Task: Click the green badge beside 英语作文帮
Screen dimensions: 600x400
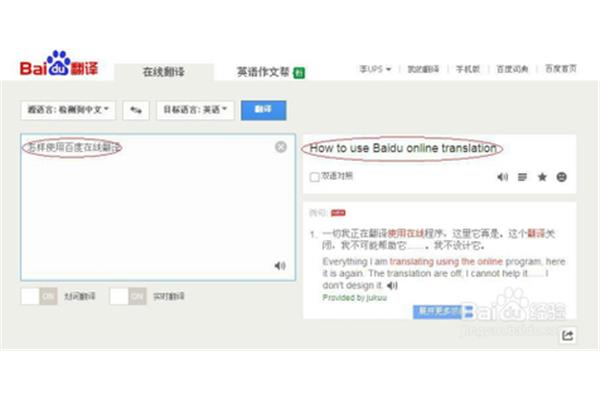Action: click(x=299, y=73)
